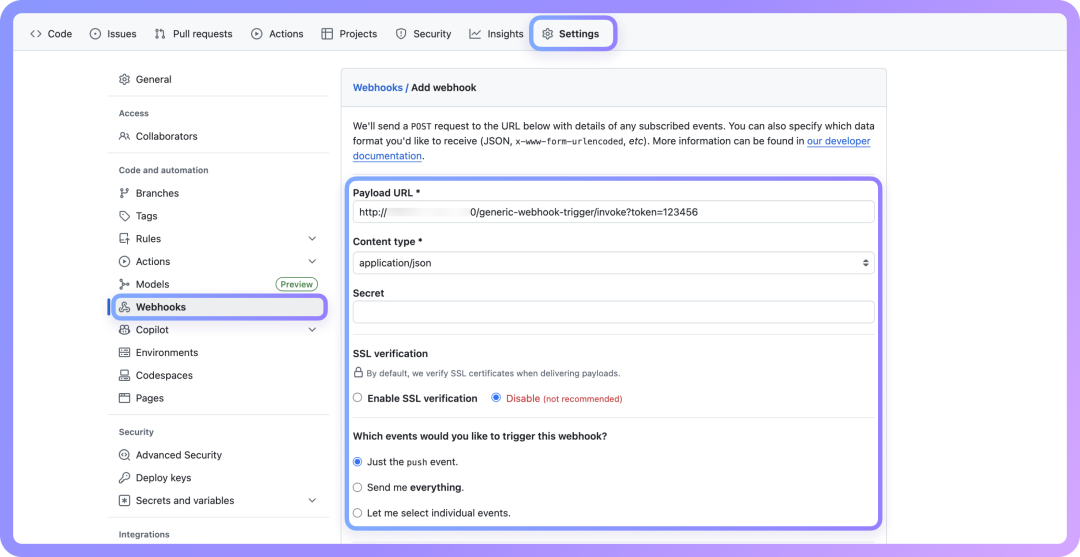Click the General gear icon in sidebar
The width and height of the screenshot is (1080, 557).
125,79
